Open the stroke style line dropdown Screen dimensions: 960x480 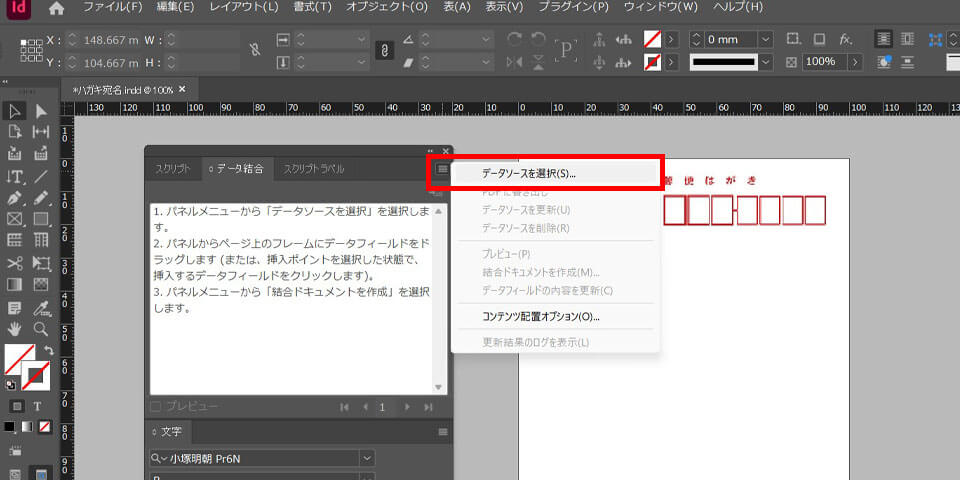(x=768, y=62)
